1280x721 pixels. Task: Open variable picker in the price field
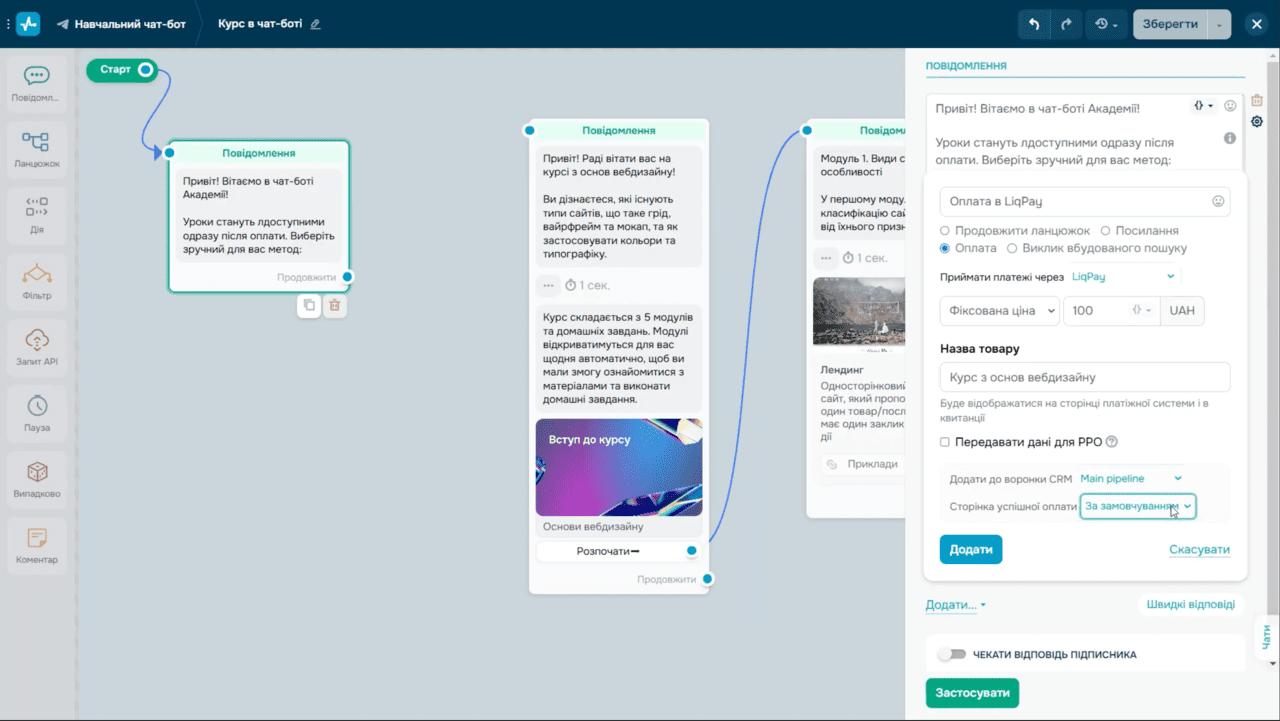(1142, 311)
